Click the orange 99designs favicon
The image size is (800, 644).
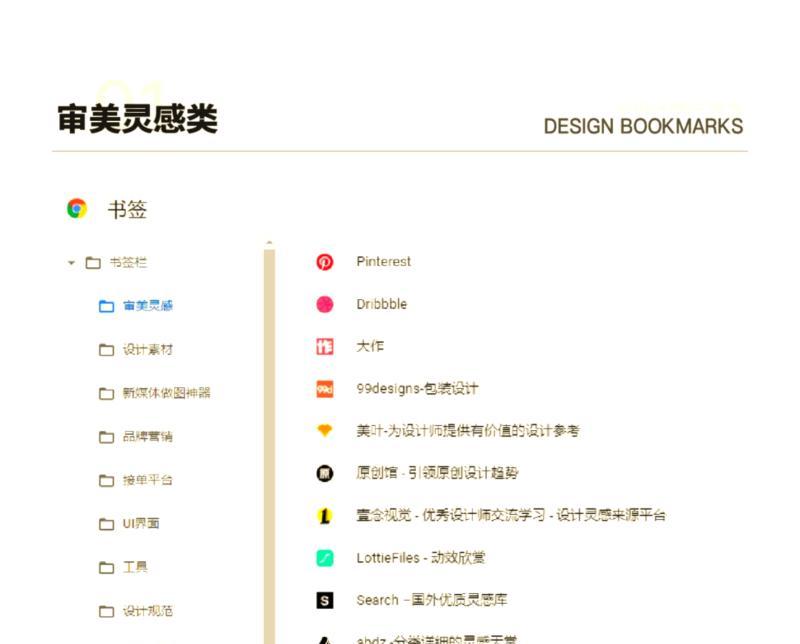point(325,389)
